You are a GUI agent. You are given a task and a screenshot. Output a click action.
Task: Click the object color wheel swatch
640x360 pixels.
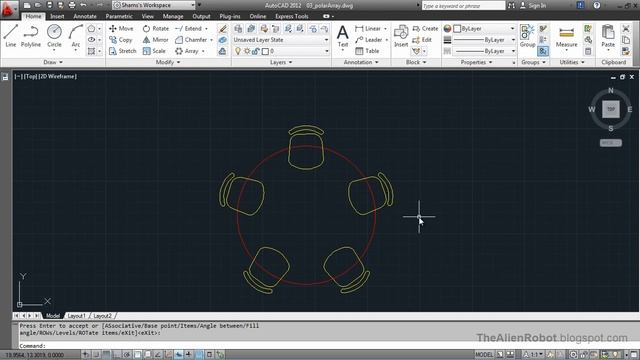point(447,29)
